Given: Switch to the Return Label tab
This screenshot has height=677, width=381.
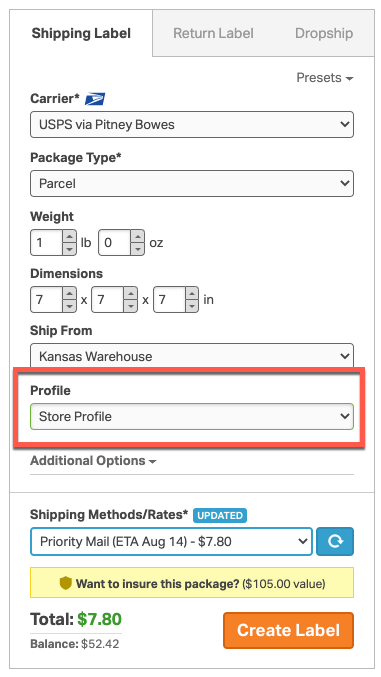Looking at the screenshot, I should (x=213, y=33).
